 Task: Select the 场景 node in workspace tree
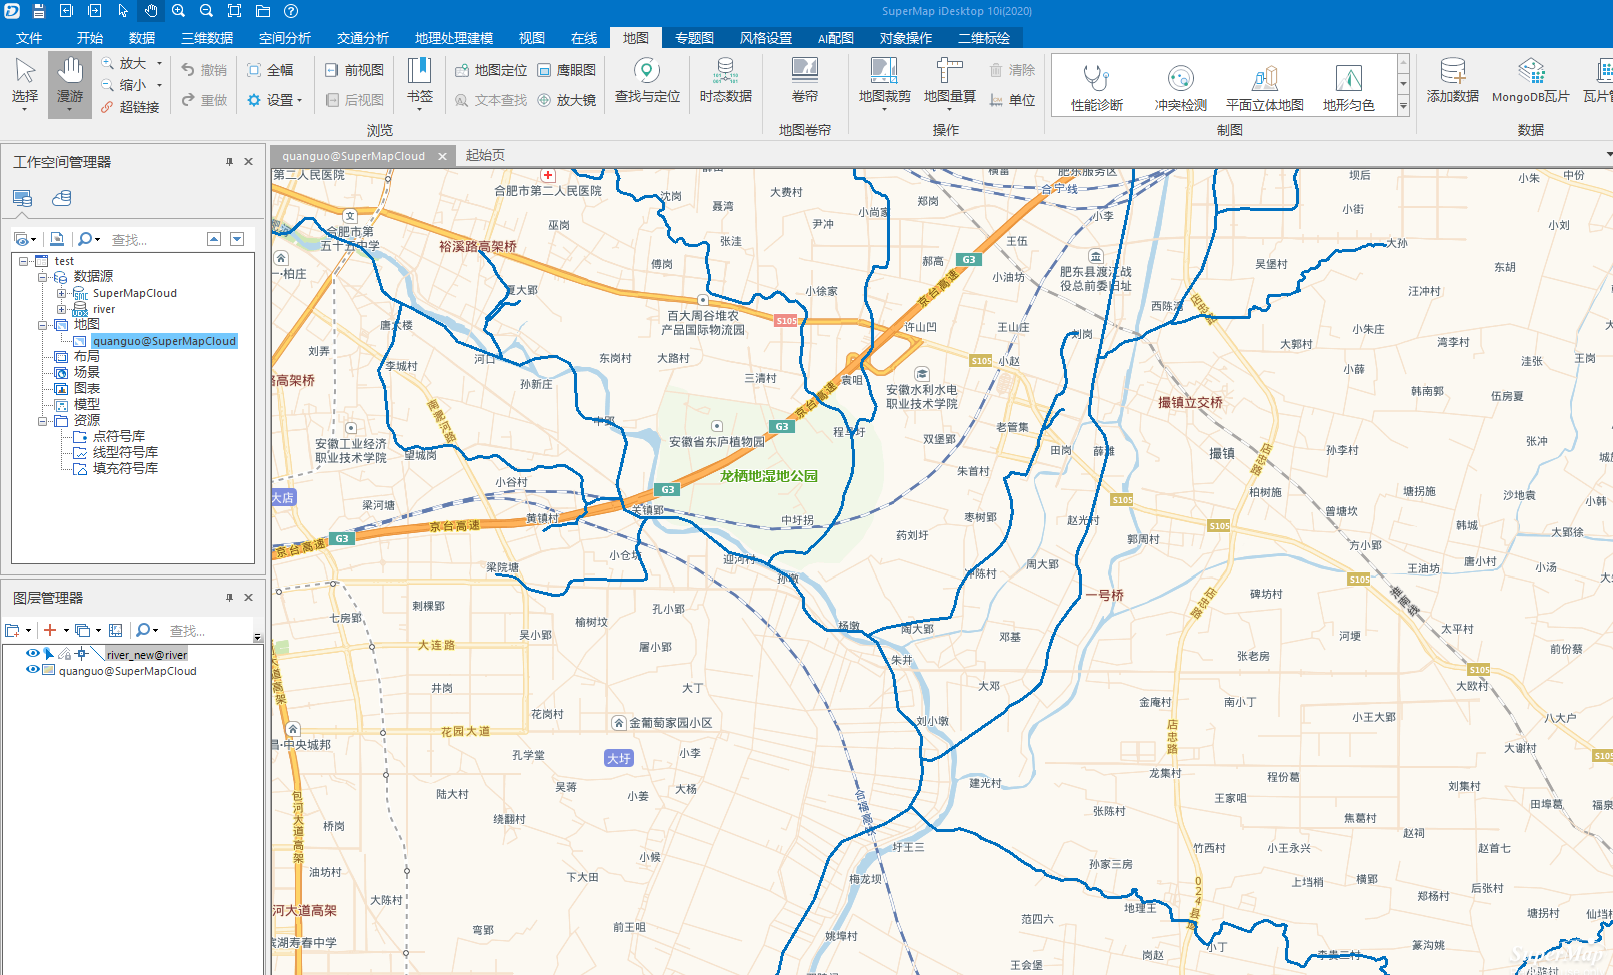click(x=87, y=372)
